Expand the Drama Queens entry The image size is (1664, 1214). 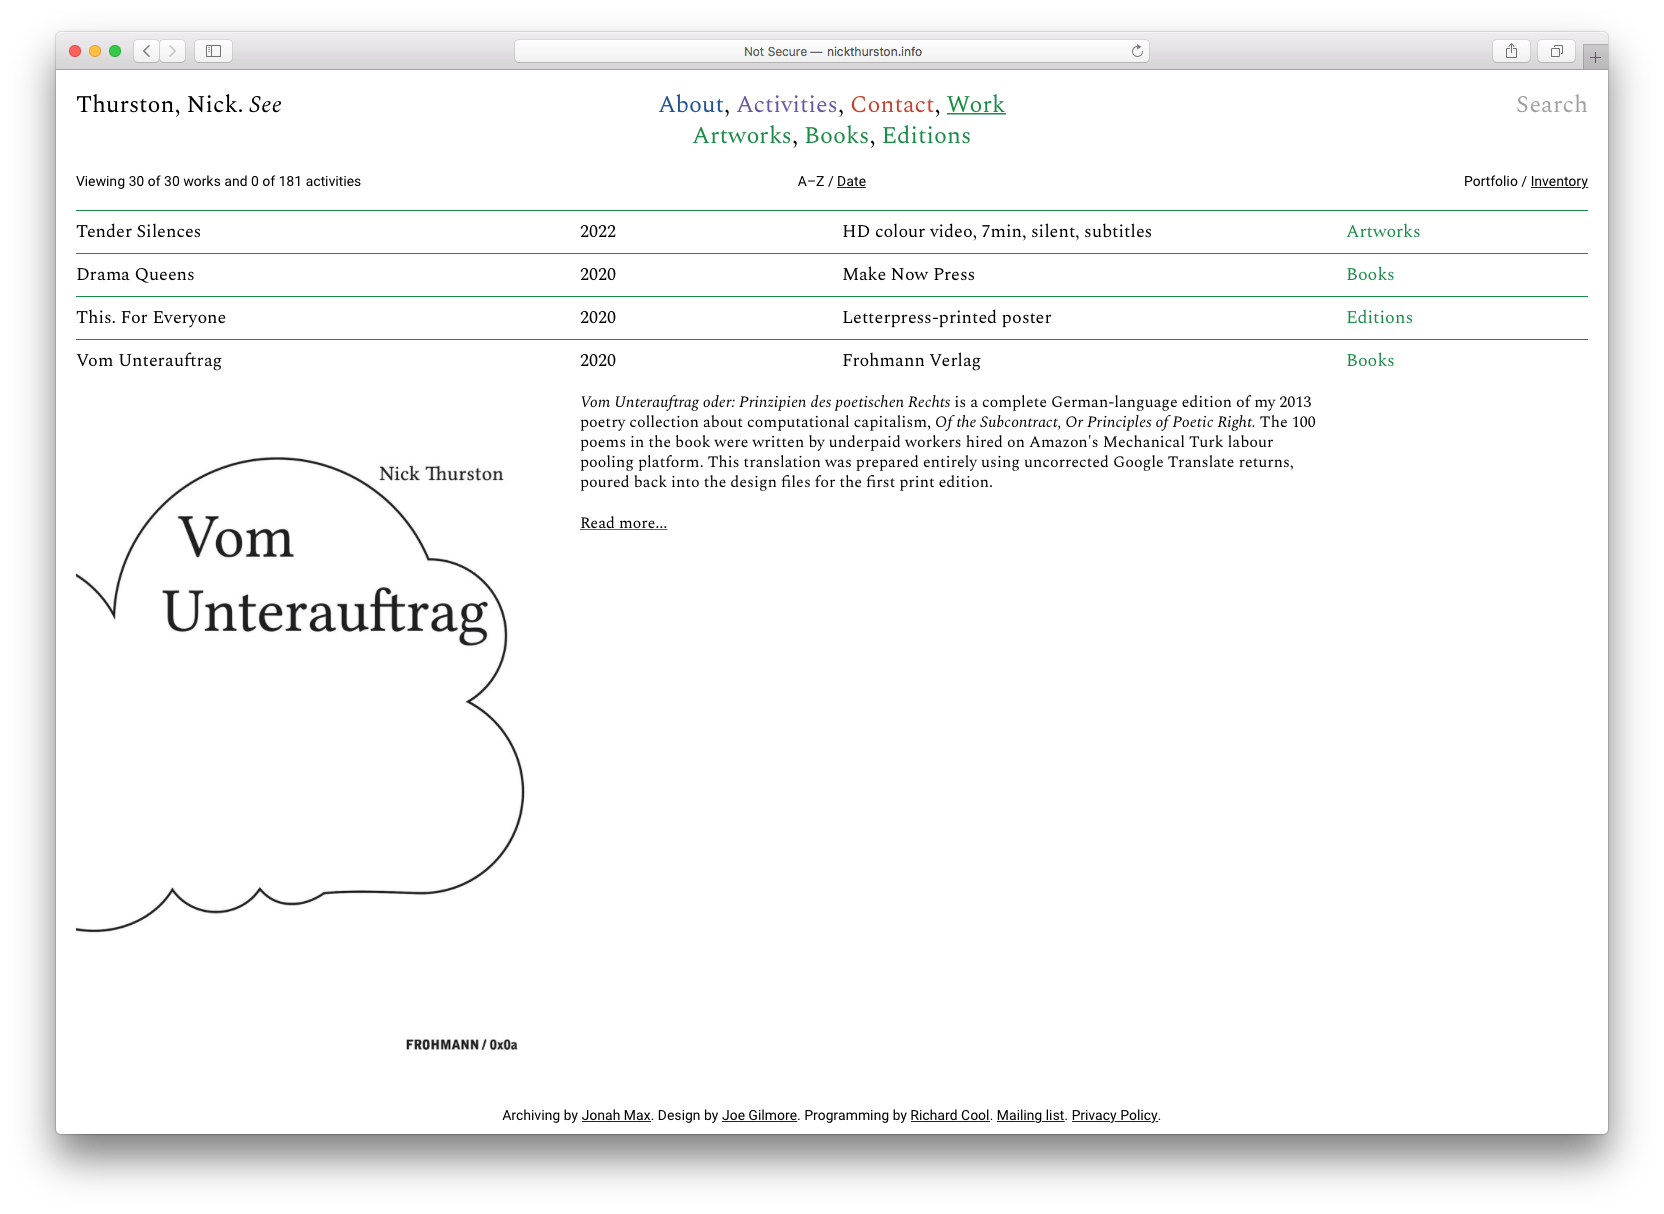136,275
